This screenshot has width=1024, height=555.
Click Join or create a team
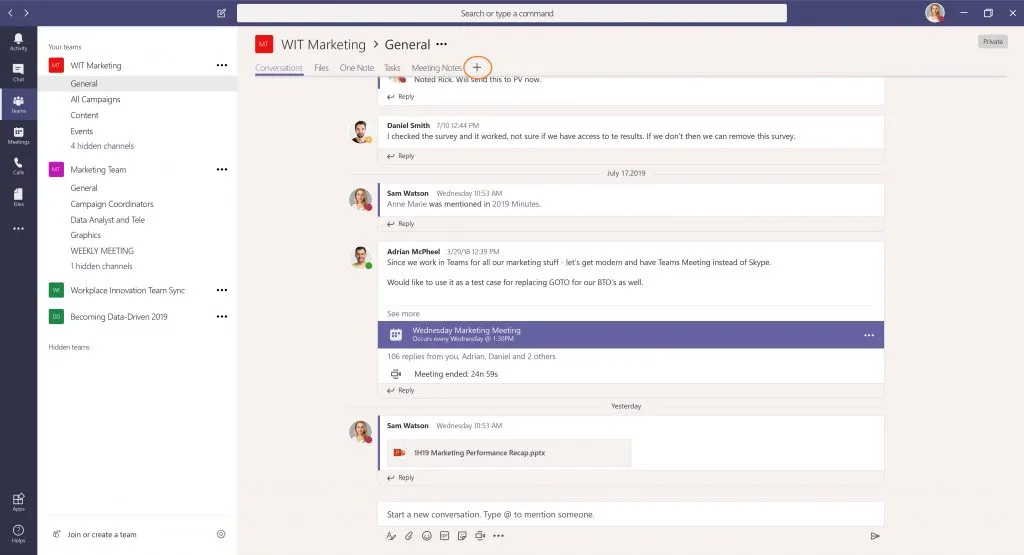pos(102,535)
